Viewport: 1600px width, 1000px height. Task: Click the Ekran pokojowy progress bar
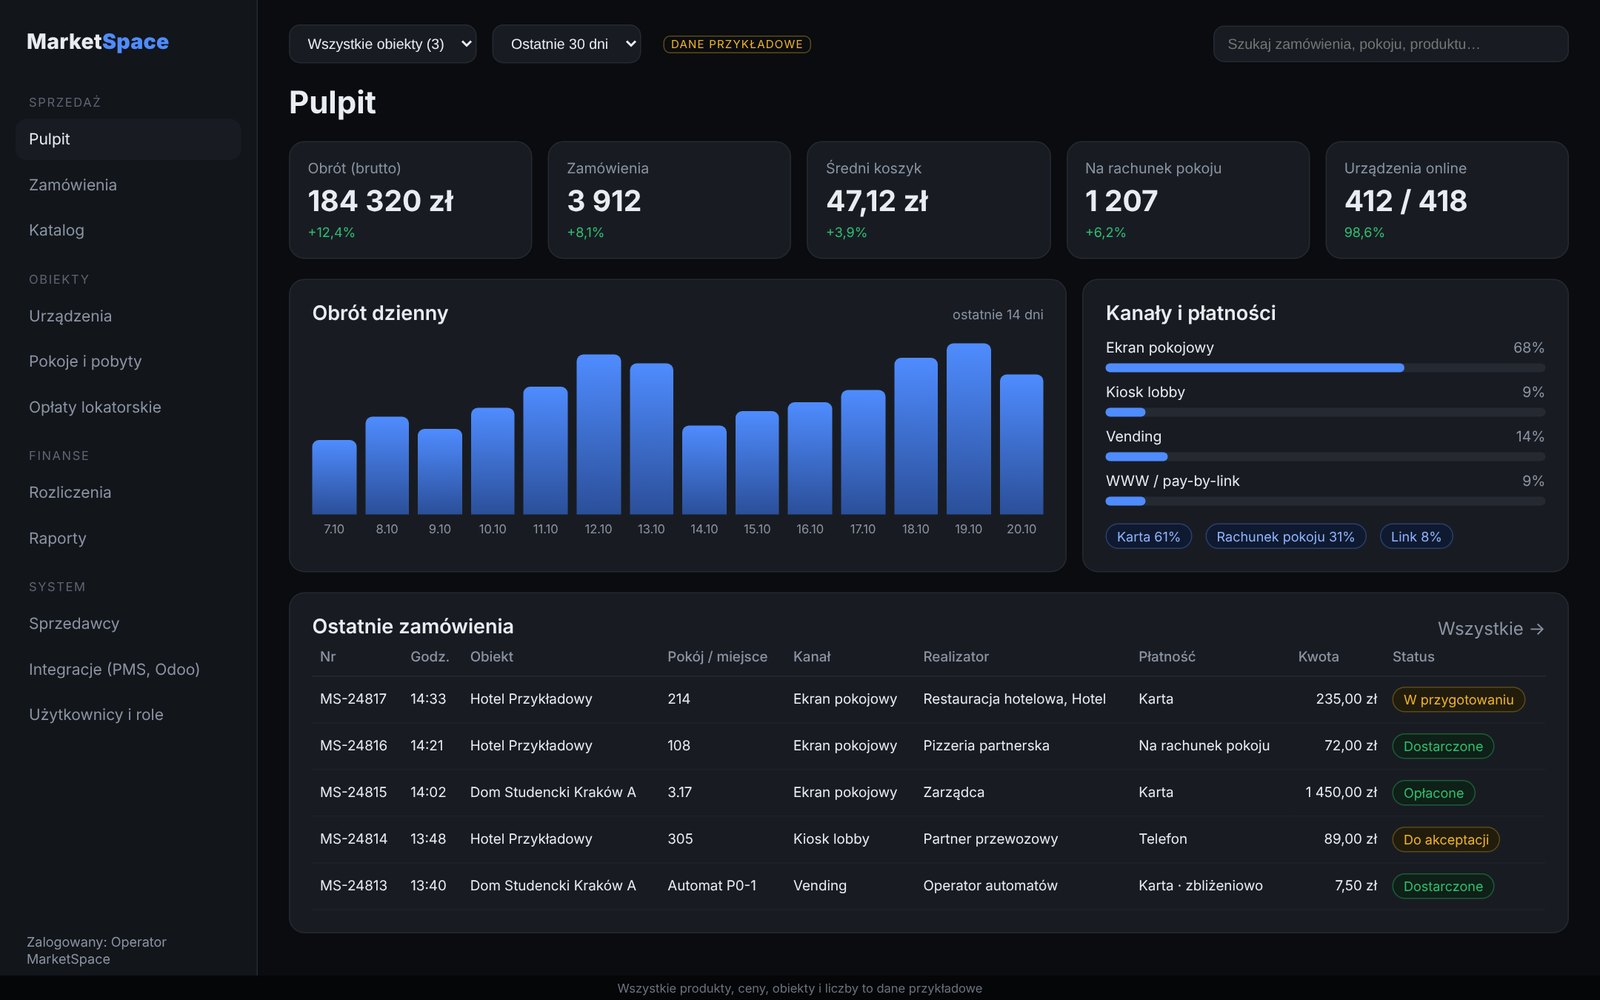[1325, 368]
